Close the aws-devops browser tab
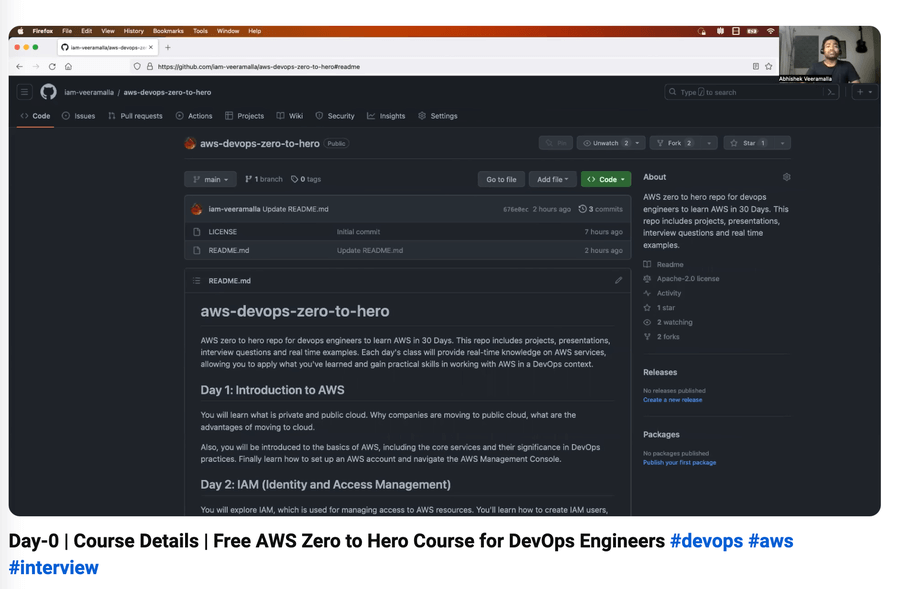 (151, 48)
